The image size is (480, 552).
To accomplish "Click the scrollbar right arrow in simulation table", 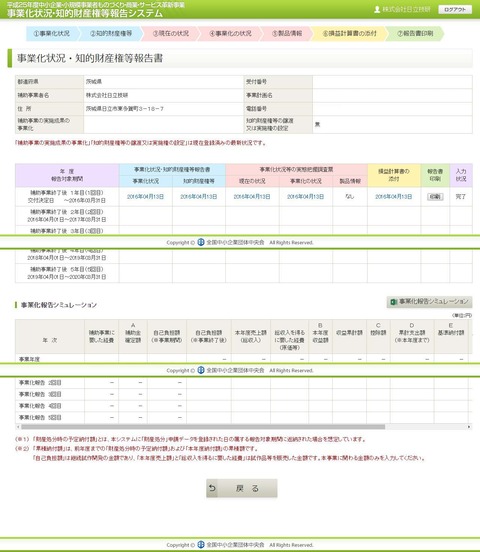I will [x=469, y=427].
